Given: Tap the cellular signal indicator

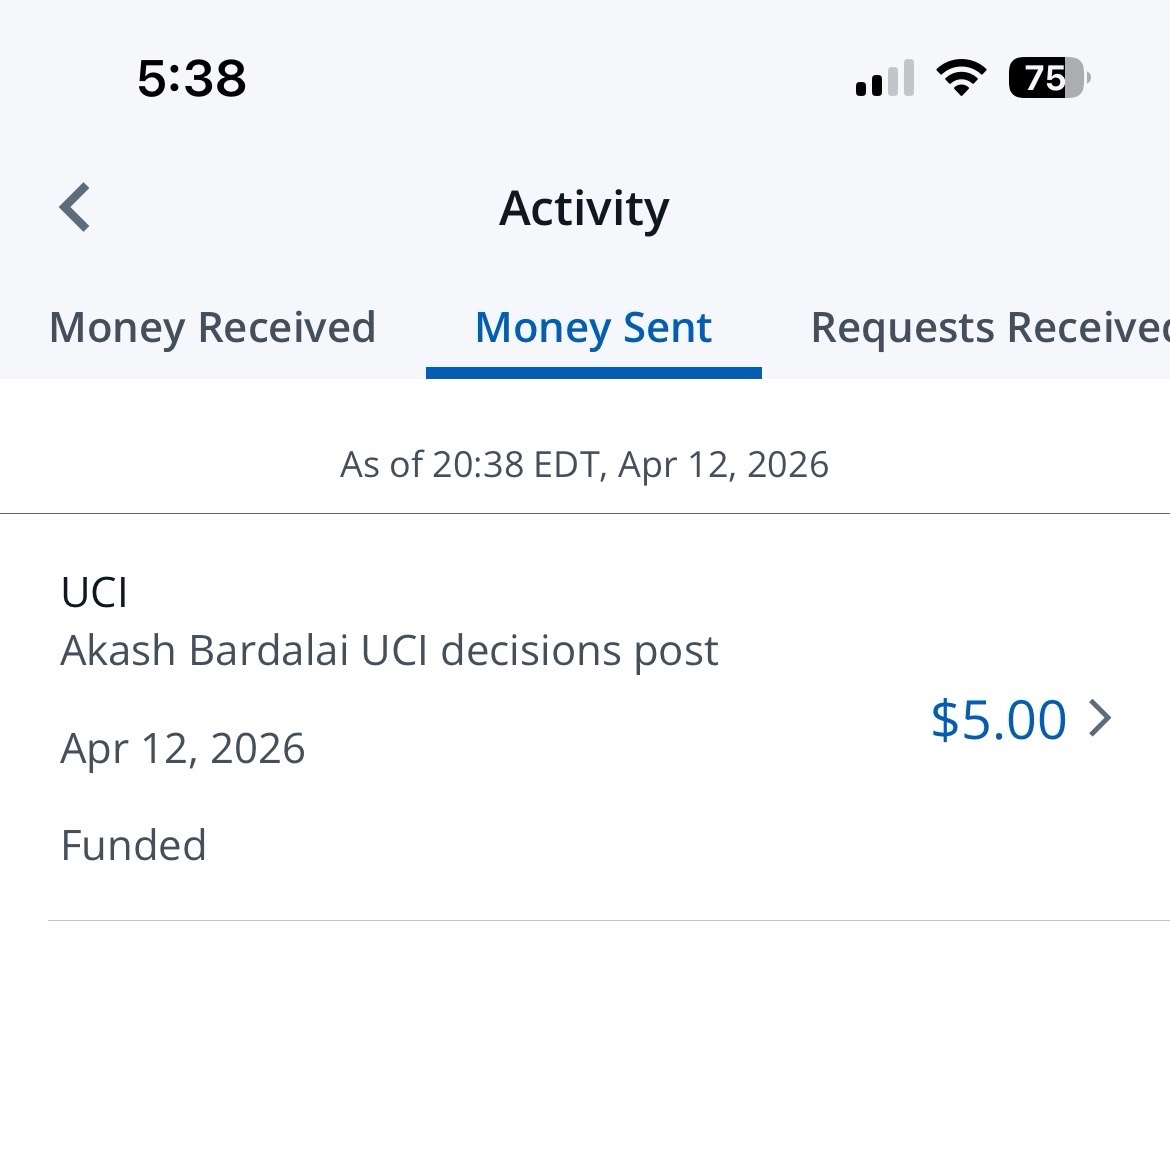Looking at the screenshot, I should click(885, 78).
